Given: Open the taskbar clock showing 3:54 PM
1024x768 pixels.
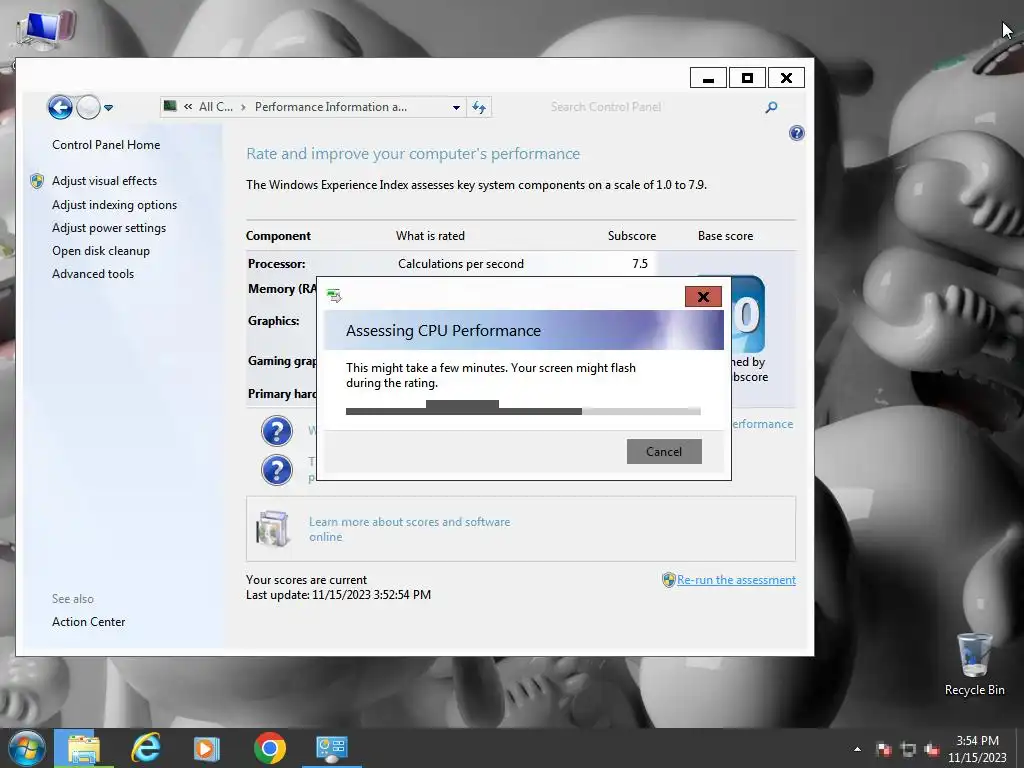Looking at the screenshot, I should coord(978,748).
